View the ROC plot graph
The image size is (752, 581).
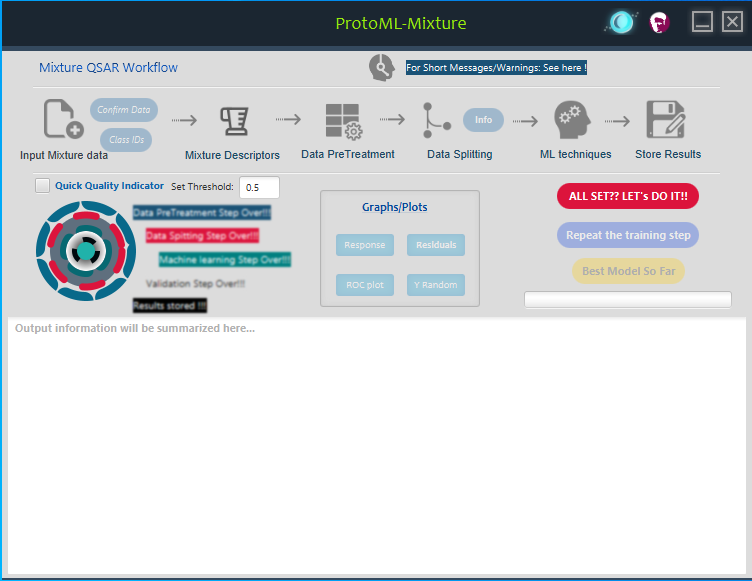[x=364, y=285]
